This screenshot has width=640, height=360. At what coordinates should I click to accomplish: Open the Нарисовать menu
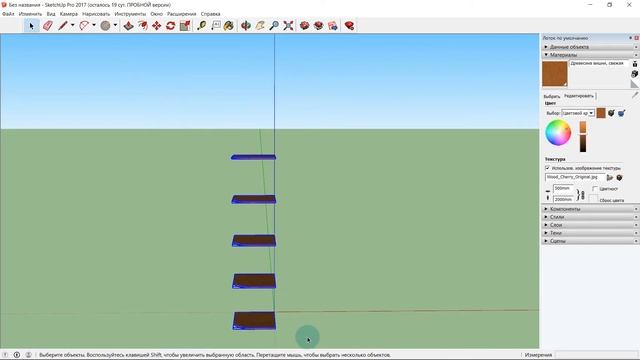pos(96,14)
